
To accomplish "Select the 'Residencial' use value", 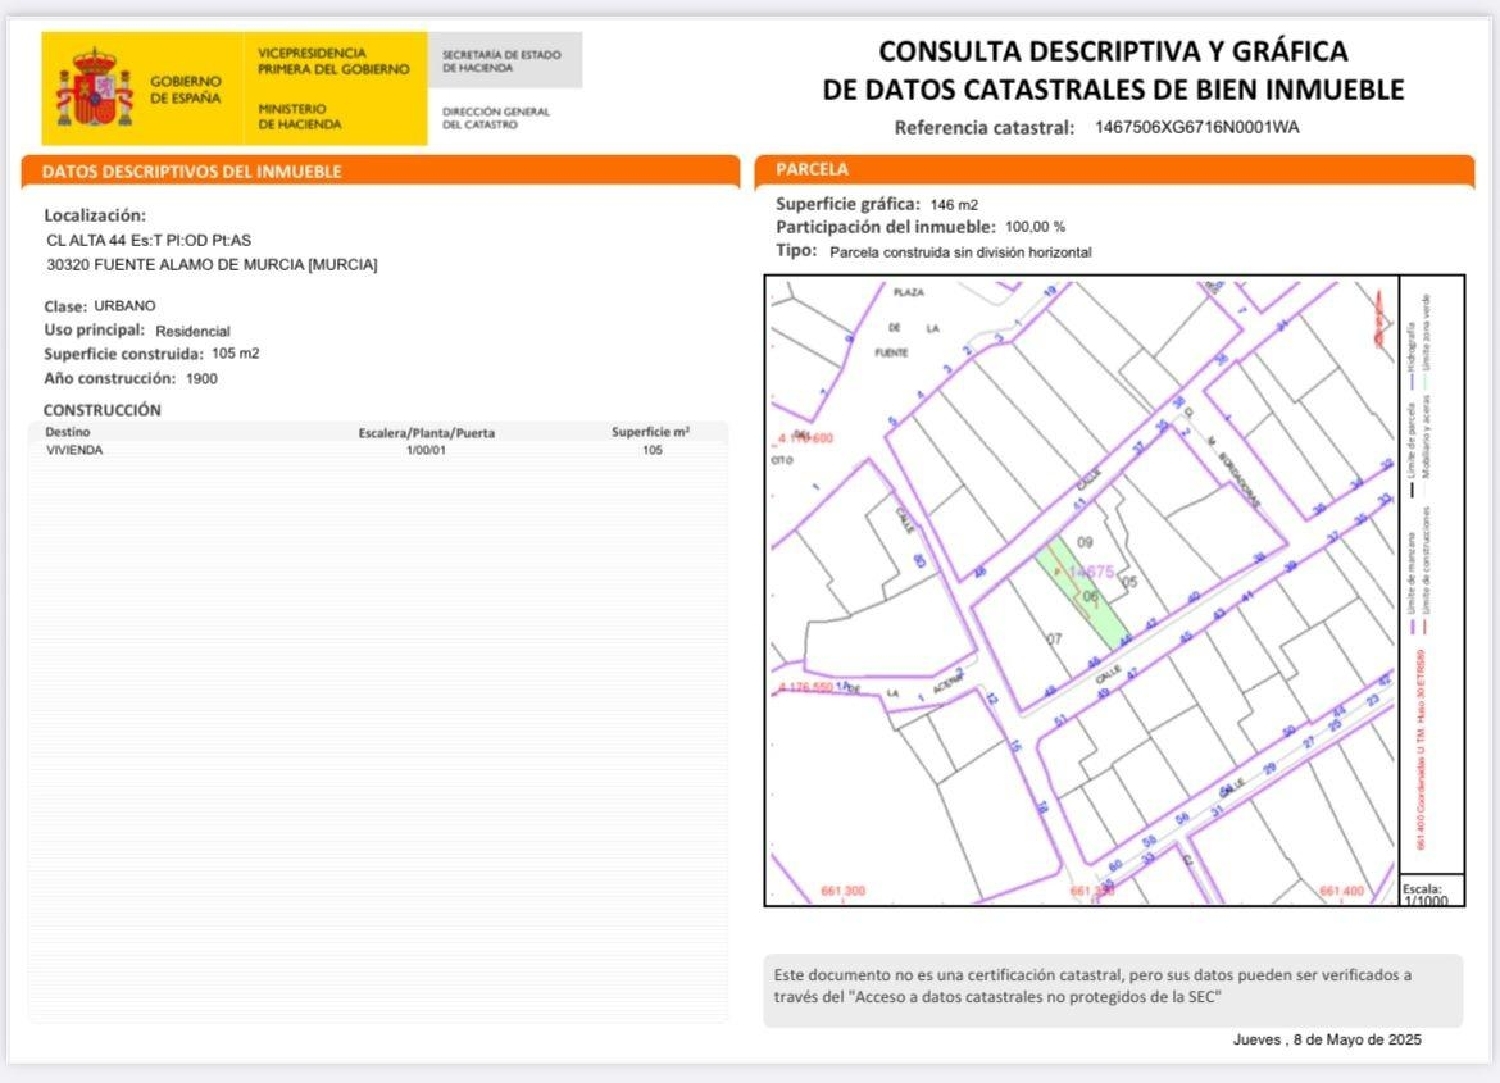I will pos(192,331).
